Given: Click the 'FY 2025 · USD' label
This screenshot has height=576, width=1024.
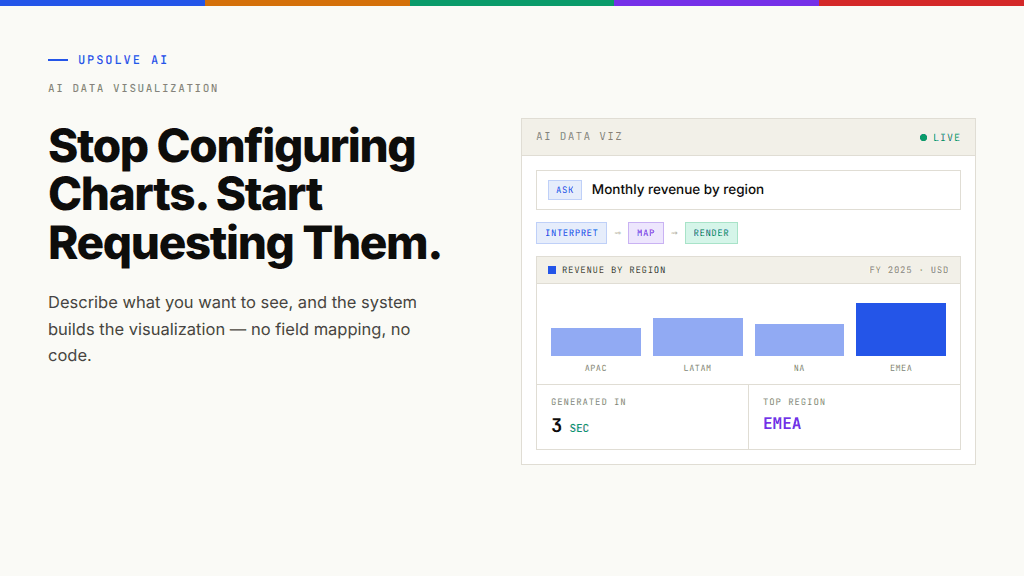Looking at the screenshot, I should point(908,270).
